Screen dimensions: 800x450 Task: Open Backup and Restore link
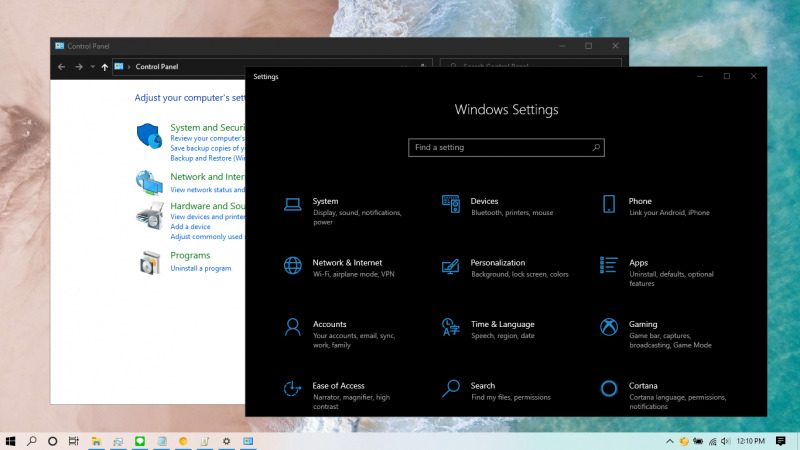click(208, 158)
